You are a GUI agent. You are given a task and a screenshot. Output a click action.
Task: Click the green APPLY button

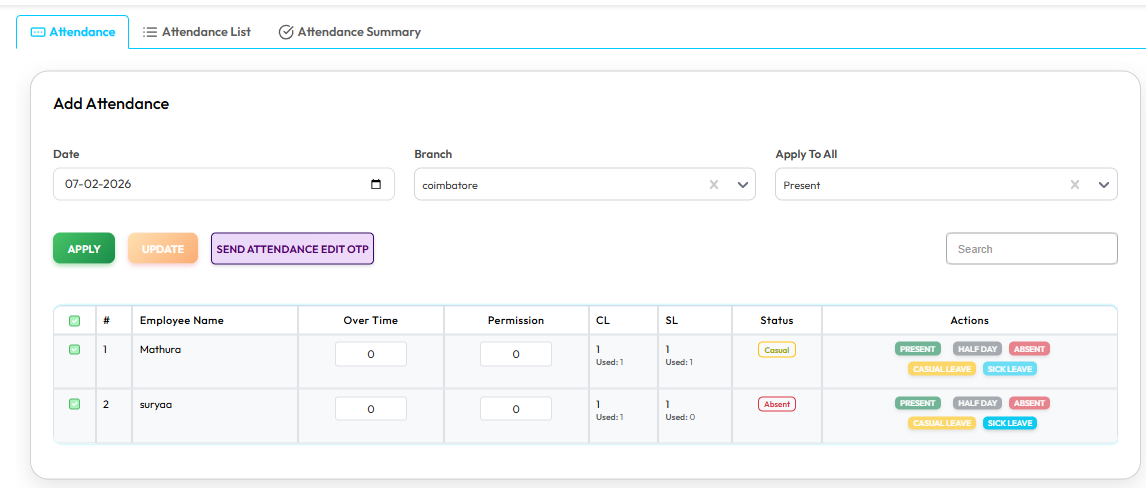pos(84,249)
